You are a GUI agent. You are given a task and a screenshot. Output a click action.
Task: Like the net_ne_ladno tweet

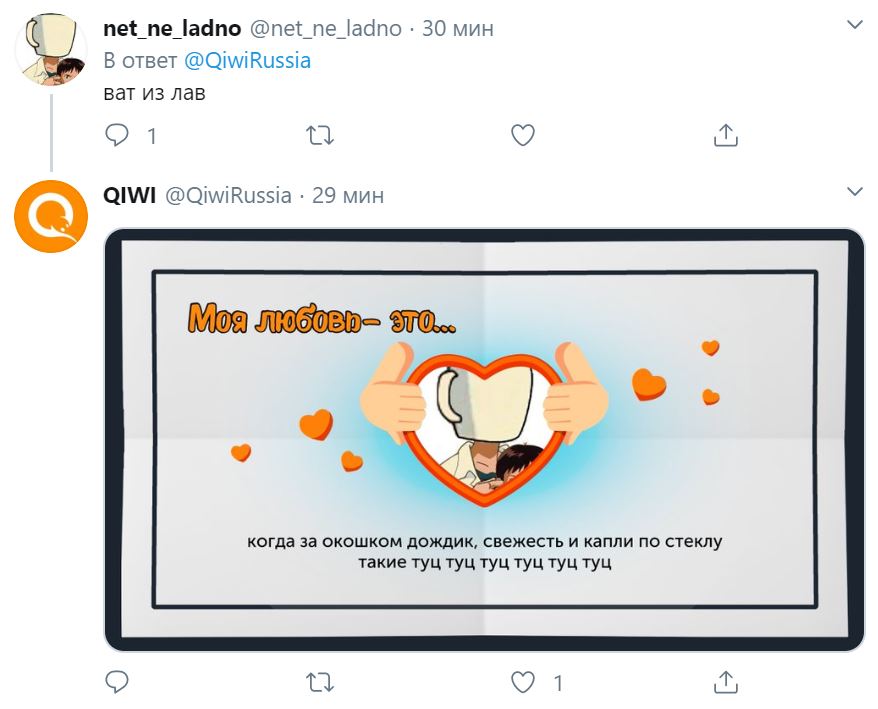[x=523, y=135]
